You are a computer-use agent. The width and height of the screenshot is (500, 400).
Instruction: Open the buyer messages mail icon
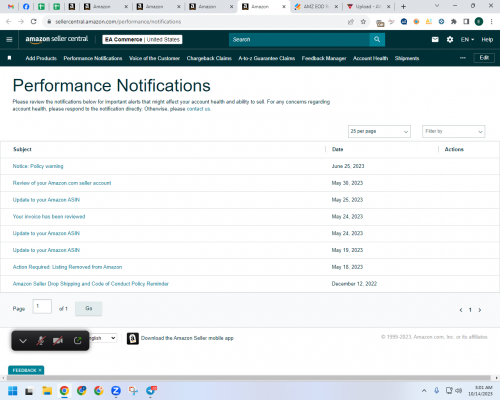[435, 40]
